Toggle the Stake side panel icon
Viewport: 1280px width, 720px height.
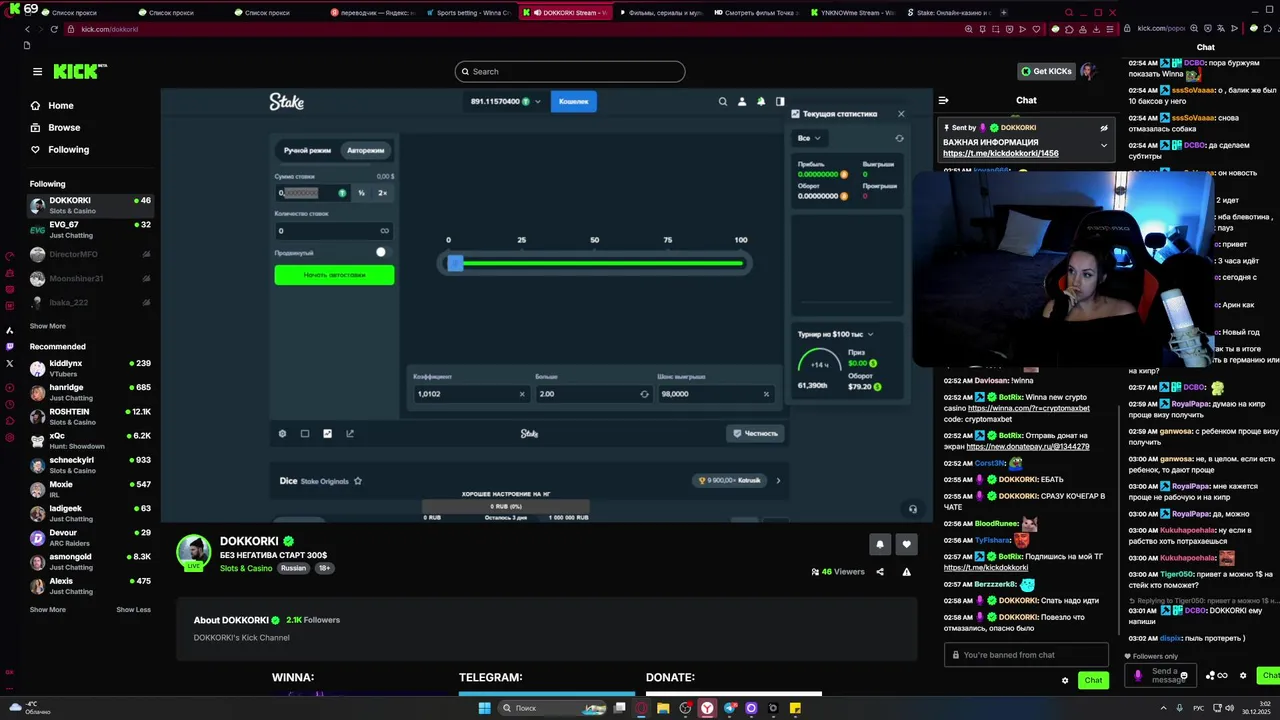tap(780, 101)
